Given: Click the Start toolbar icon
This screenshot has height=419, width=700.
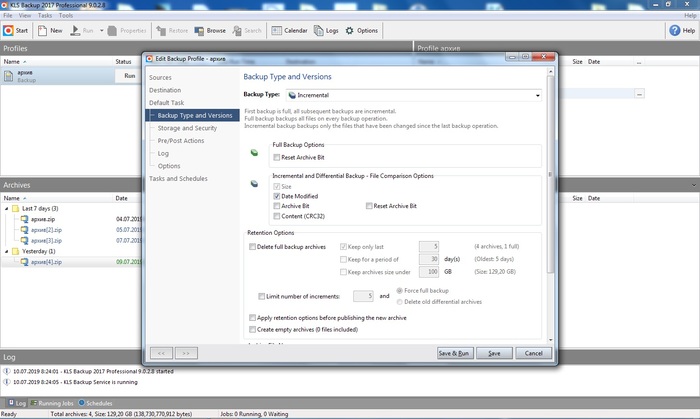Looking at the screenshot, I should pos(9,31).
